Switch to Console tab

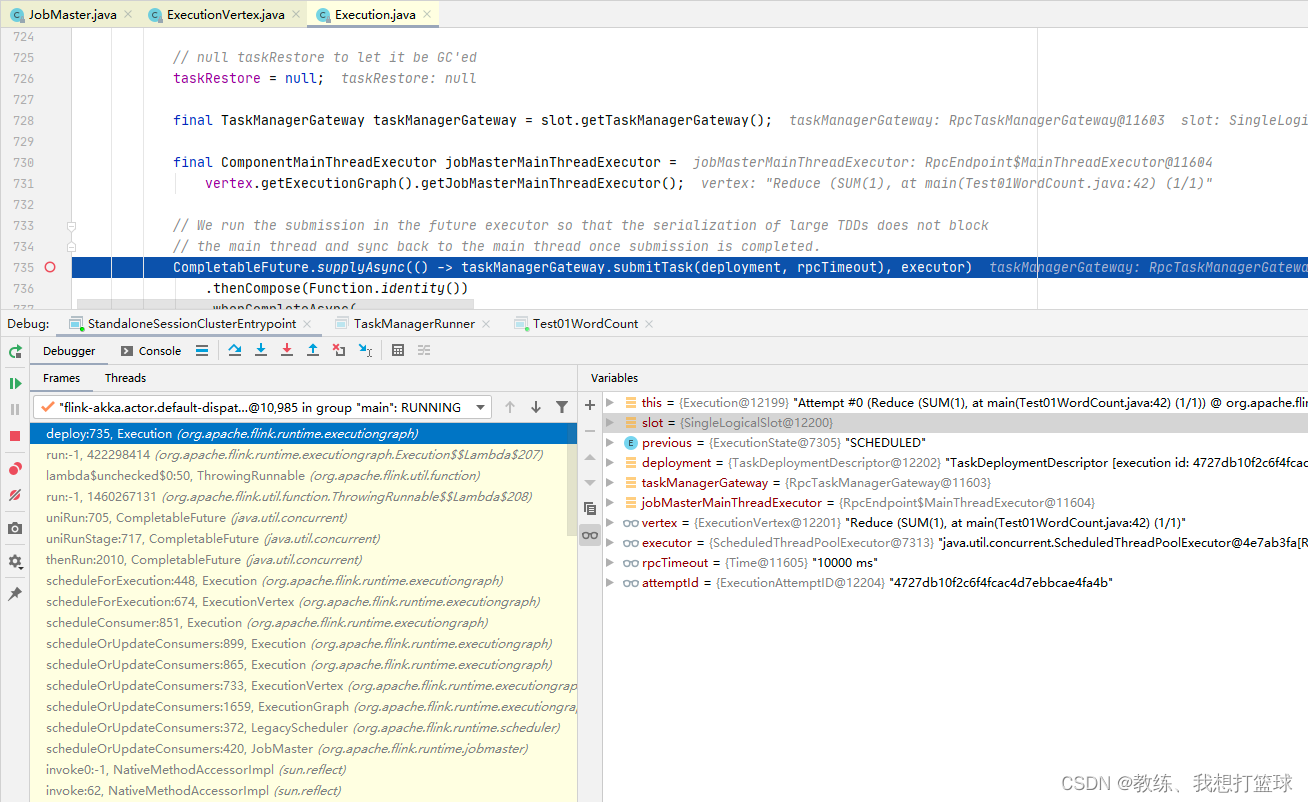click(x=151, y=351)
